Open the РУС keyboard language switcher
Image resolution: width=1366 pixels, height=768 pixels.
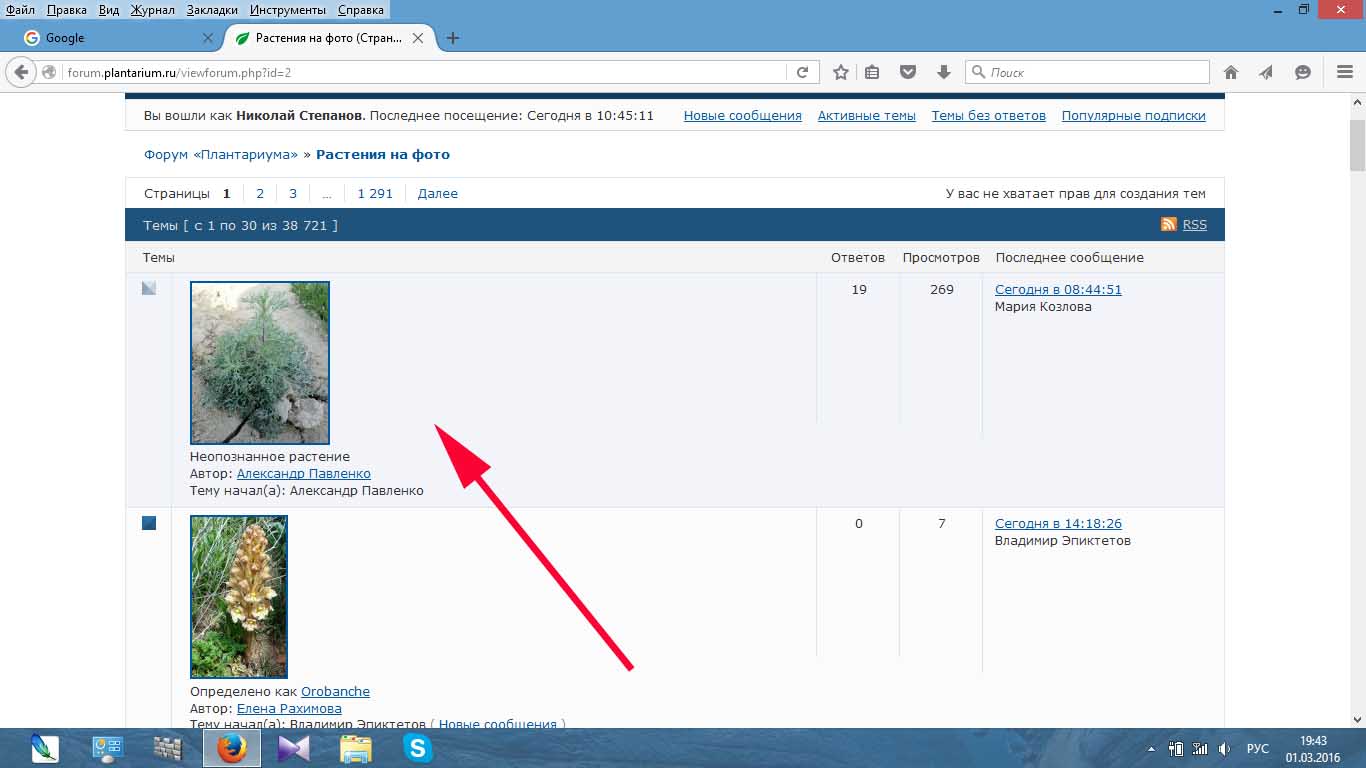click(x=1257, y=749)
